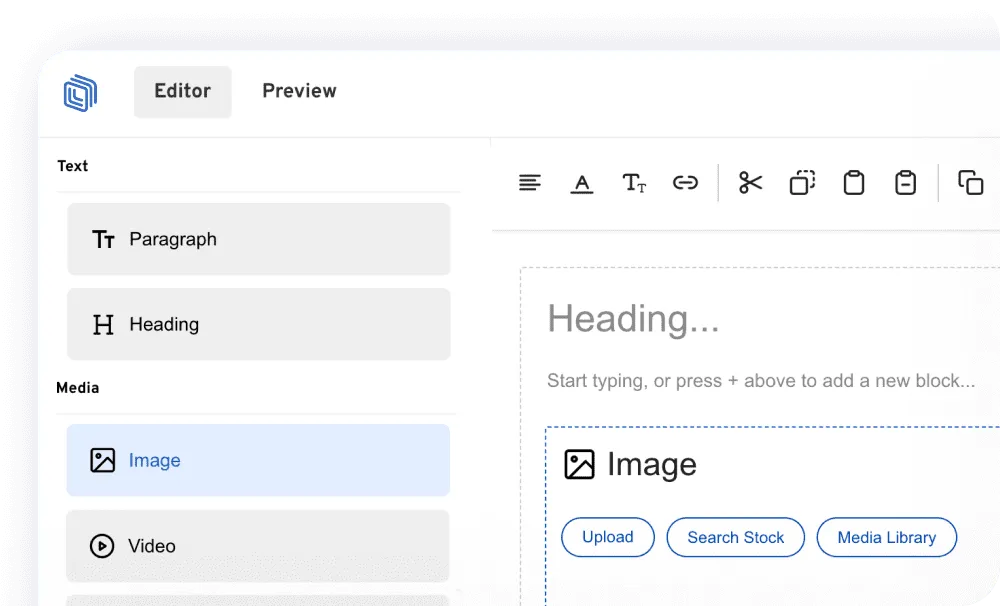The width and height of the screenshot is (1000, 606).
Task: Open the text color tool
Action: click(582, 183)
